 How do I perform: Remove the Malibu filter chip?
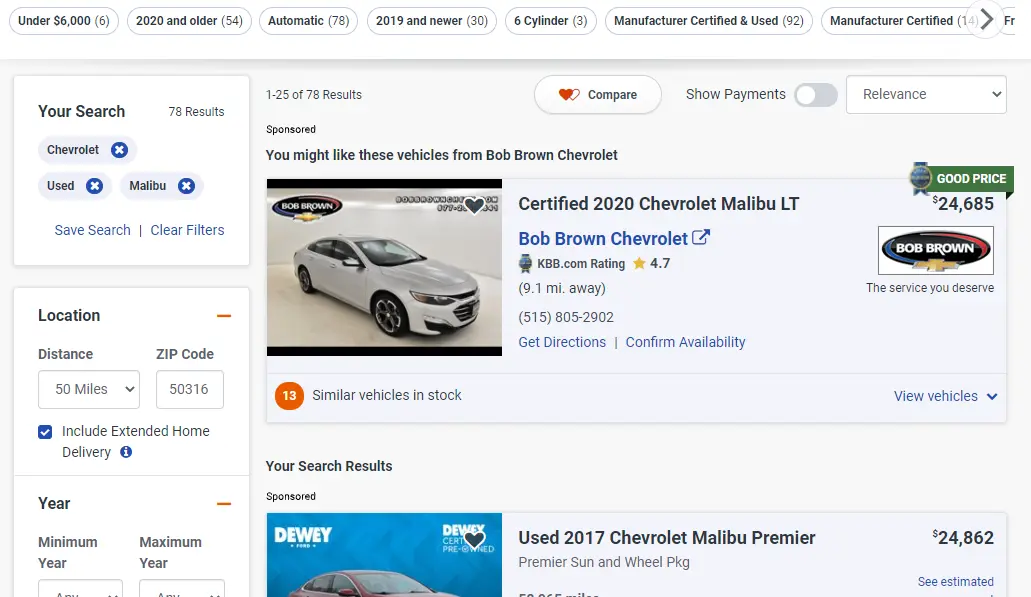pyautogui.click(x=186, y=186)
